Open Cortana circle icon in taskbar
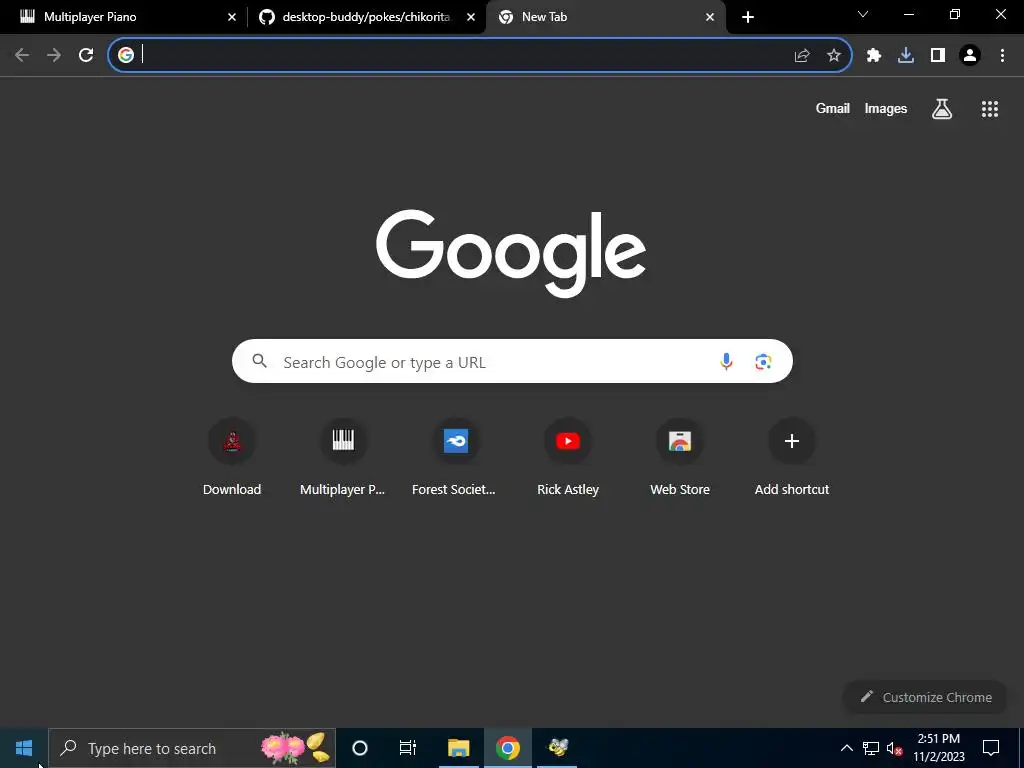The height and width of the screenshot is (768, 1024). click(x=360, y=748)
